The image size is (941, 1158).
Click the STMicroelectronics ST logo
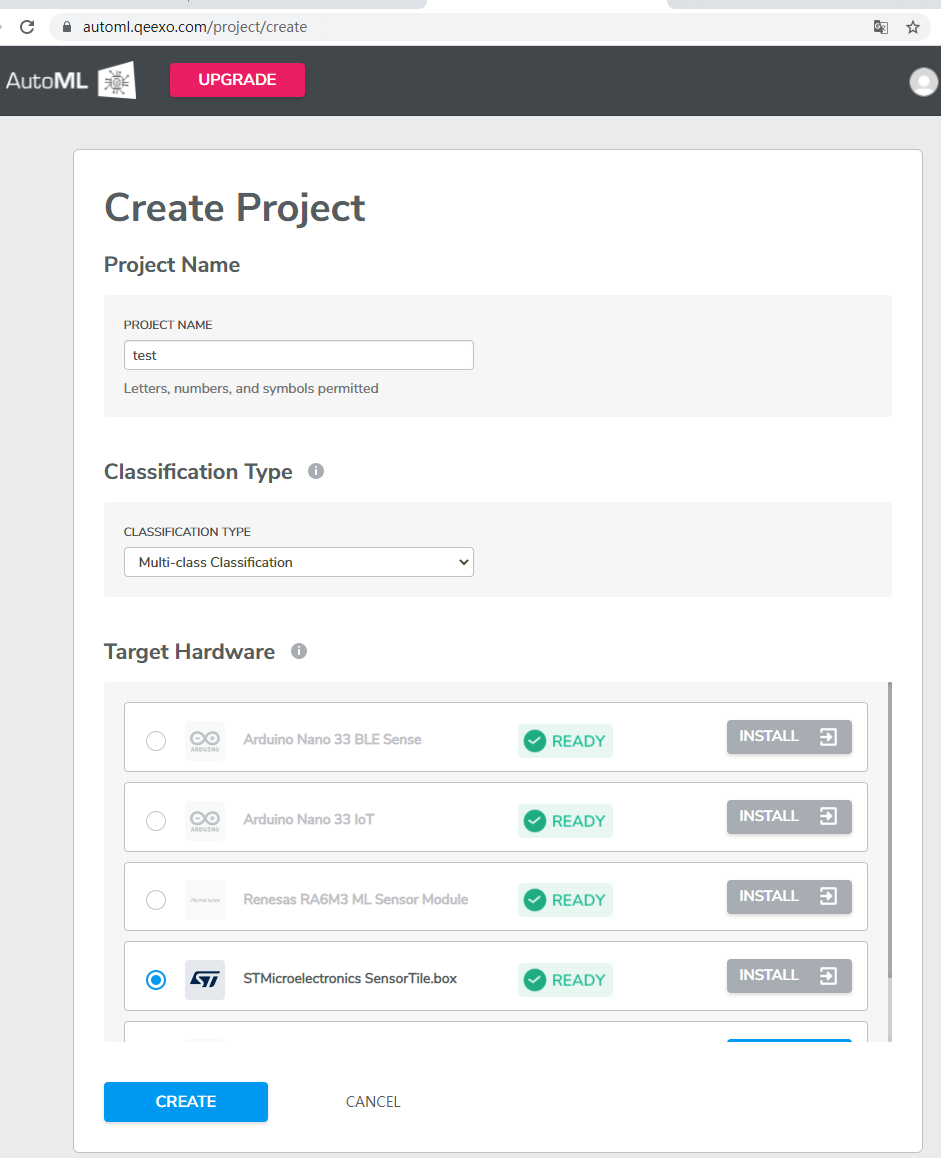coord(205,979)
